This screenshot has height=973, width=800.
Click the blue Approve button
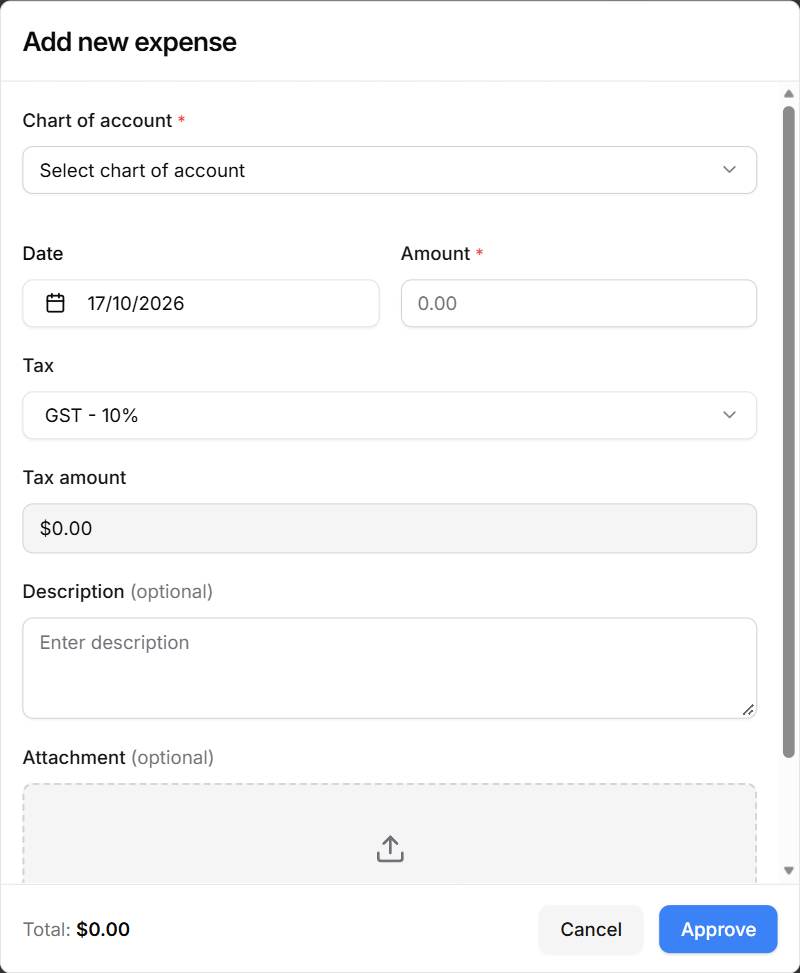click(x=718, y=929)
